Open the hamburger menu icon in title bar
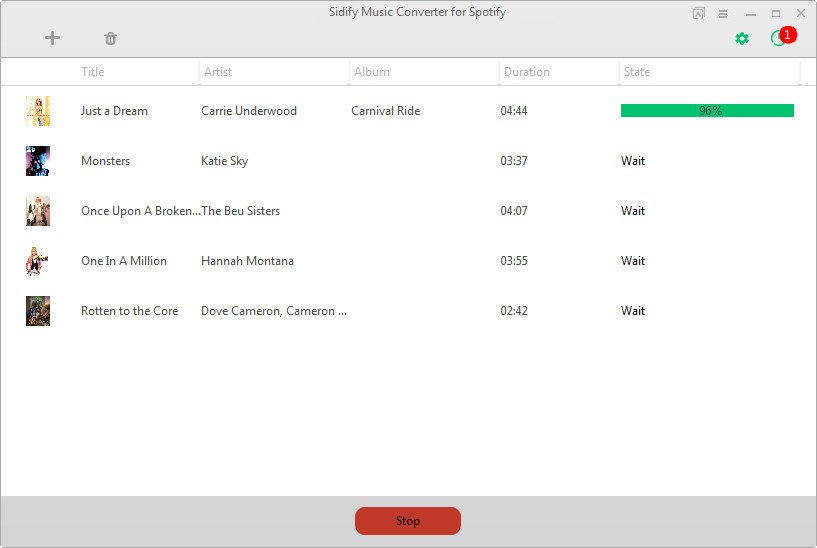817x548 pixels. [723, 14]
